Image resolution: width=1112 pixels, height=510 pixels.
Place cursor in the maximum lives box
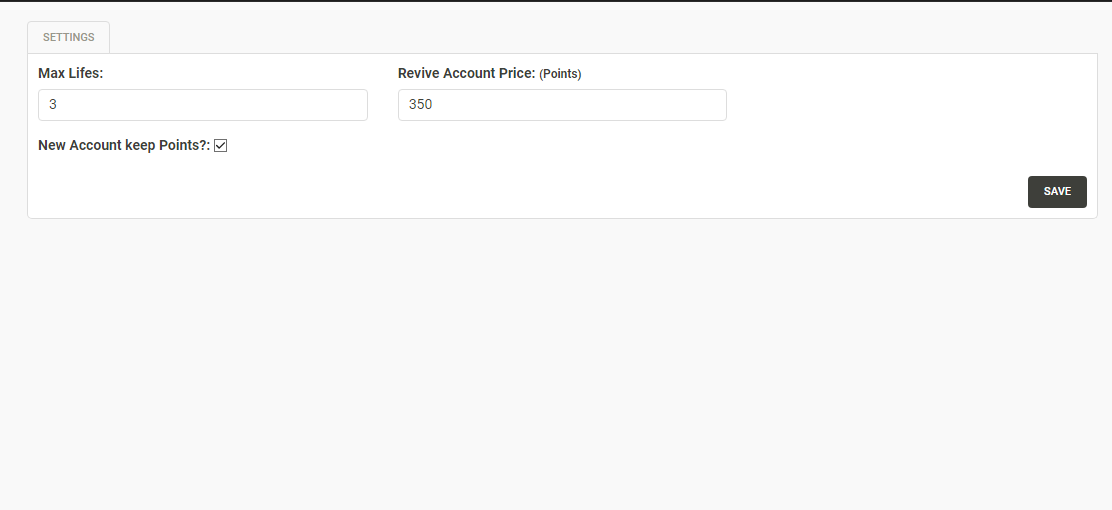203,105
